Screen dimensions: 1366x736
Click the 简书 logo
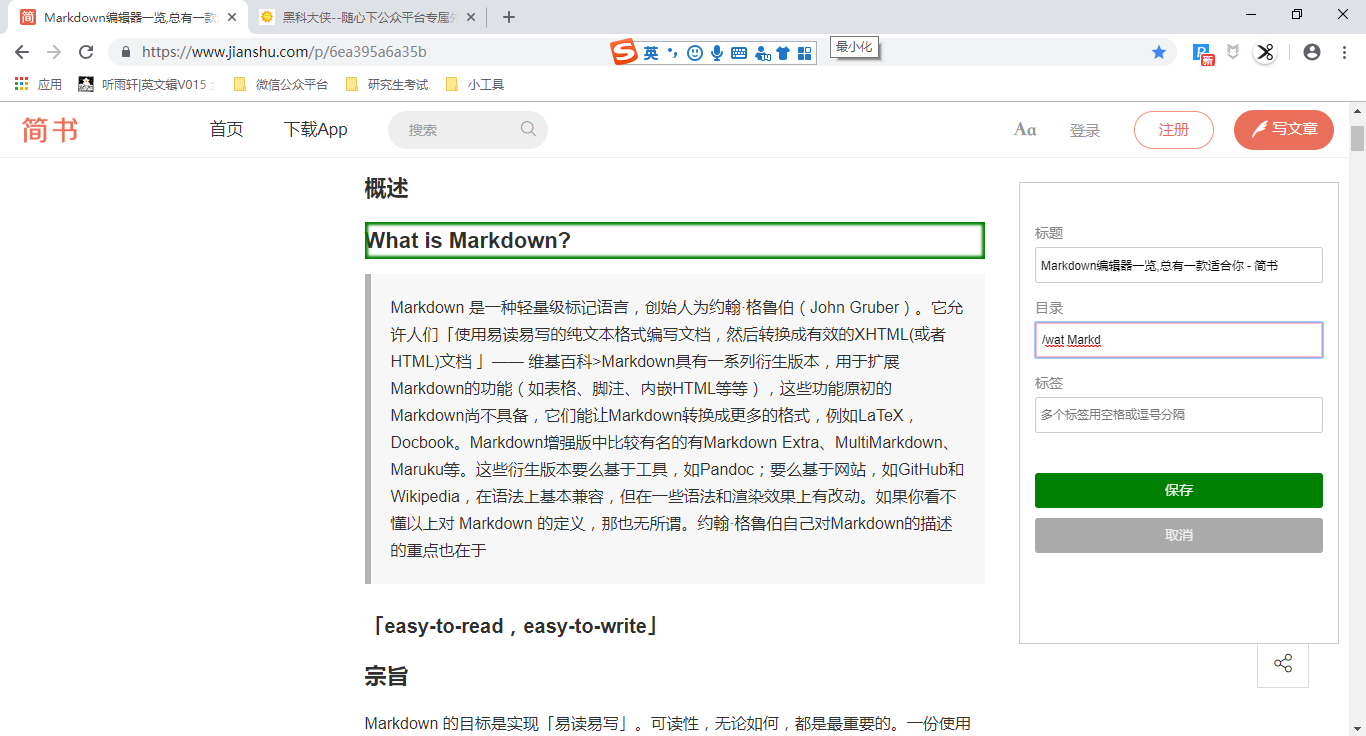(x=49, y=129)
